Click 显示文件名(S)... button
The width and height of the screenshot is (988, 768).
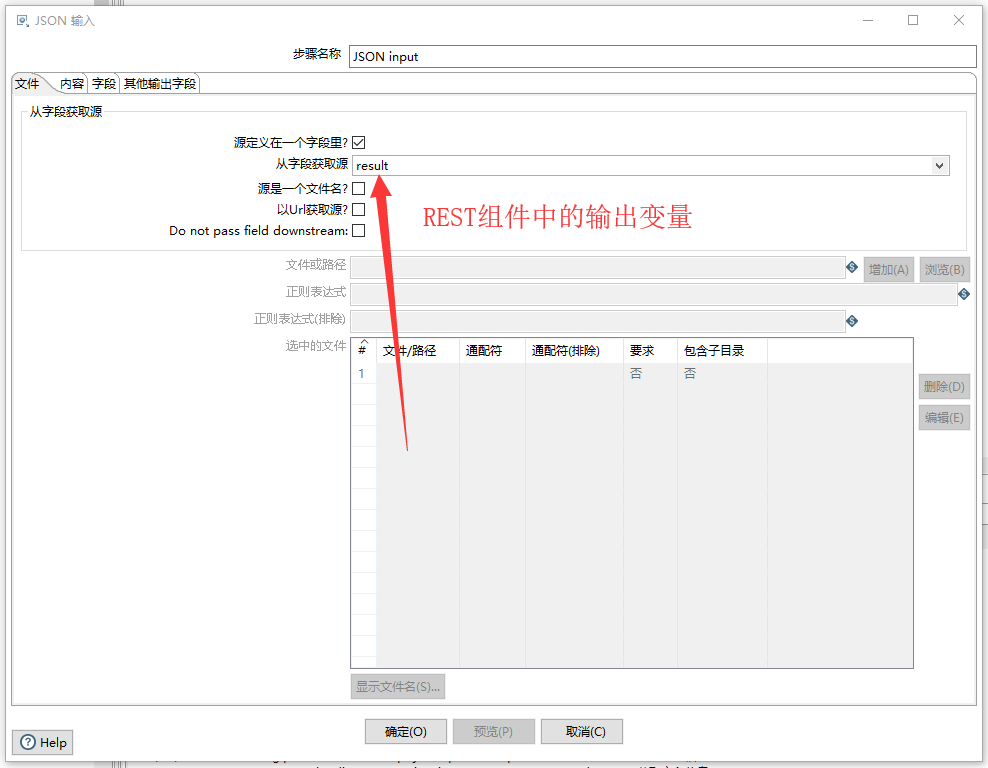pos(397,686)
